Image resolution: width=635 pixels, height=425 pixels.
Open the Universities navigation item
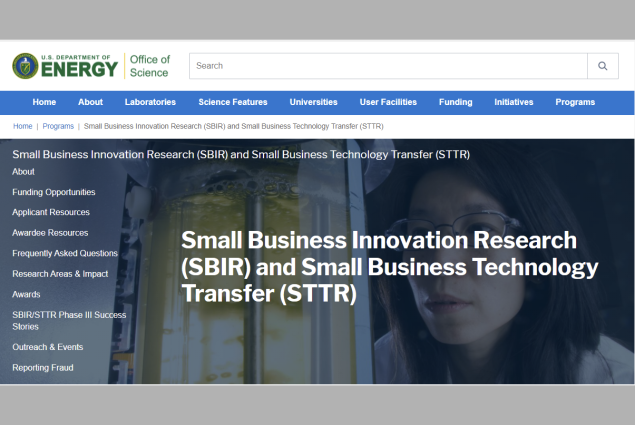(313, 102)
